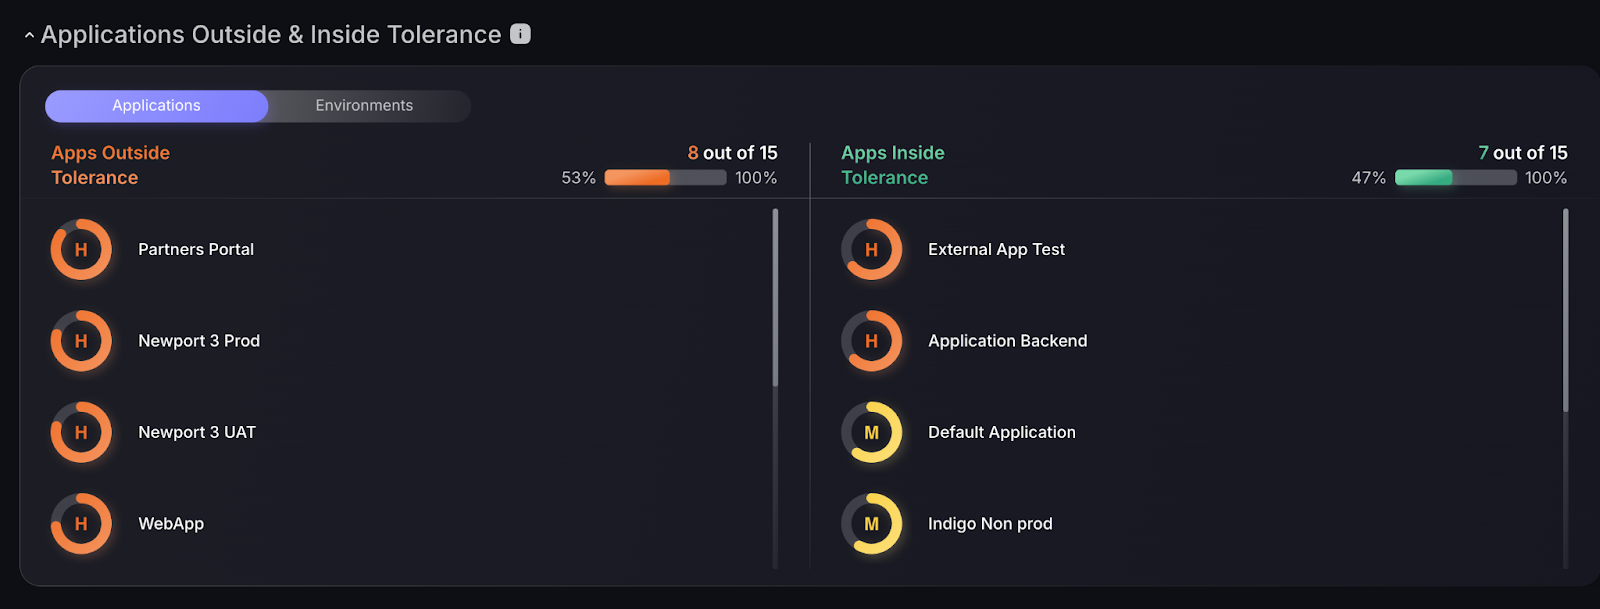The image size is (1600, 609).
Task: Select the Newport 3 UAT application name
Action: (197, 432)
